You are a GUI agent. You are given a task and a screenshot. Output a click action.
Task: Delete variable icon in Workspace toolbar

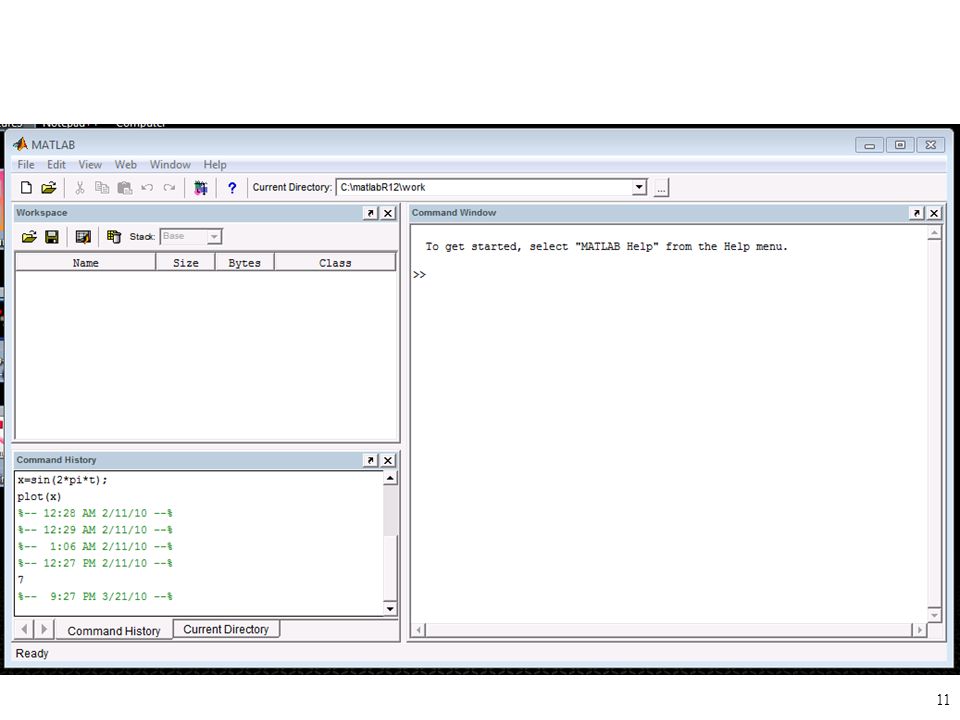click(114, 237)
